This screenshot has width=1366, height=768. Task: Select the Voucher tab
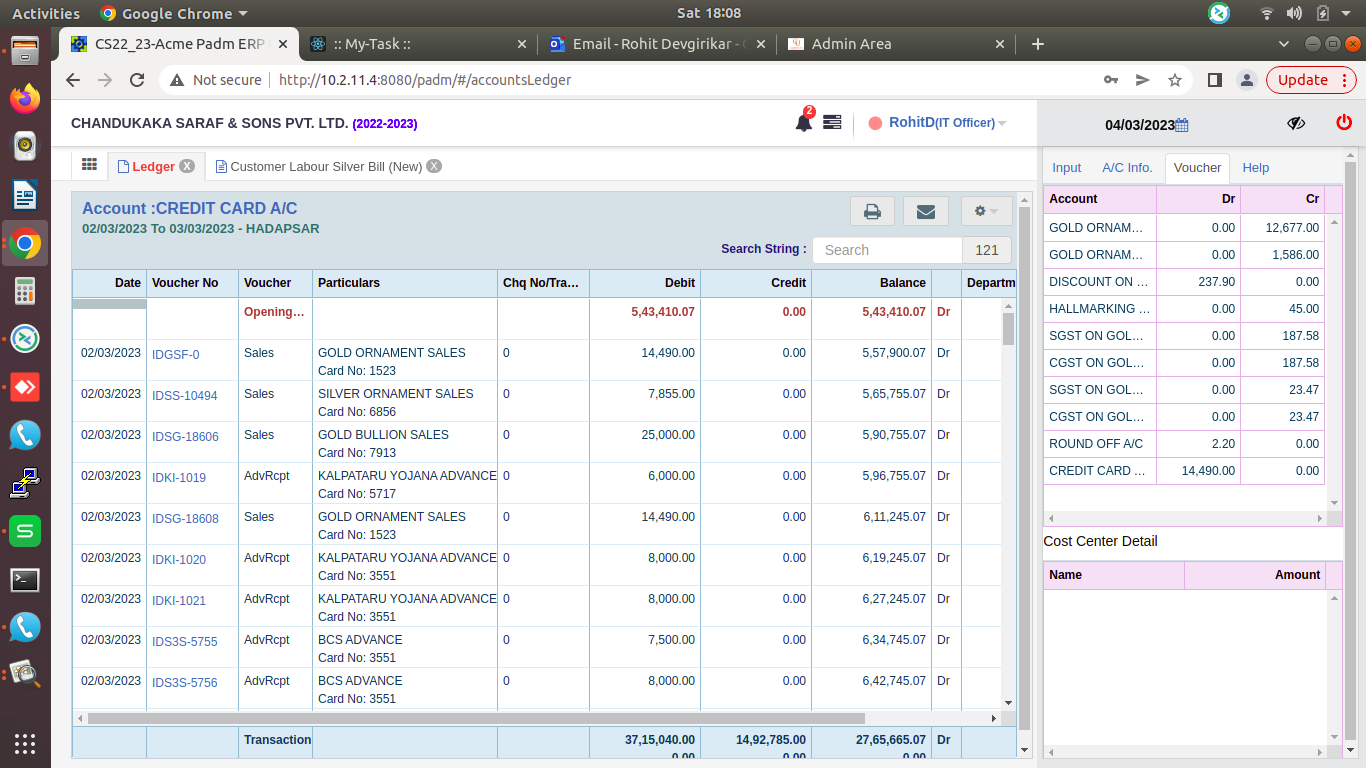(x=1197, y=168)
